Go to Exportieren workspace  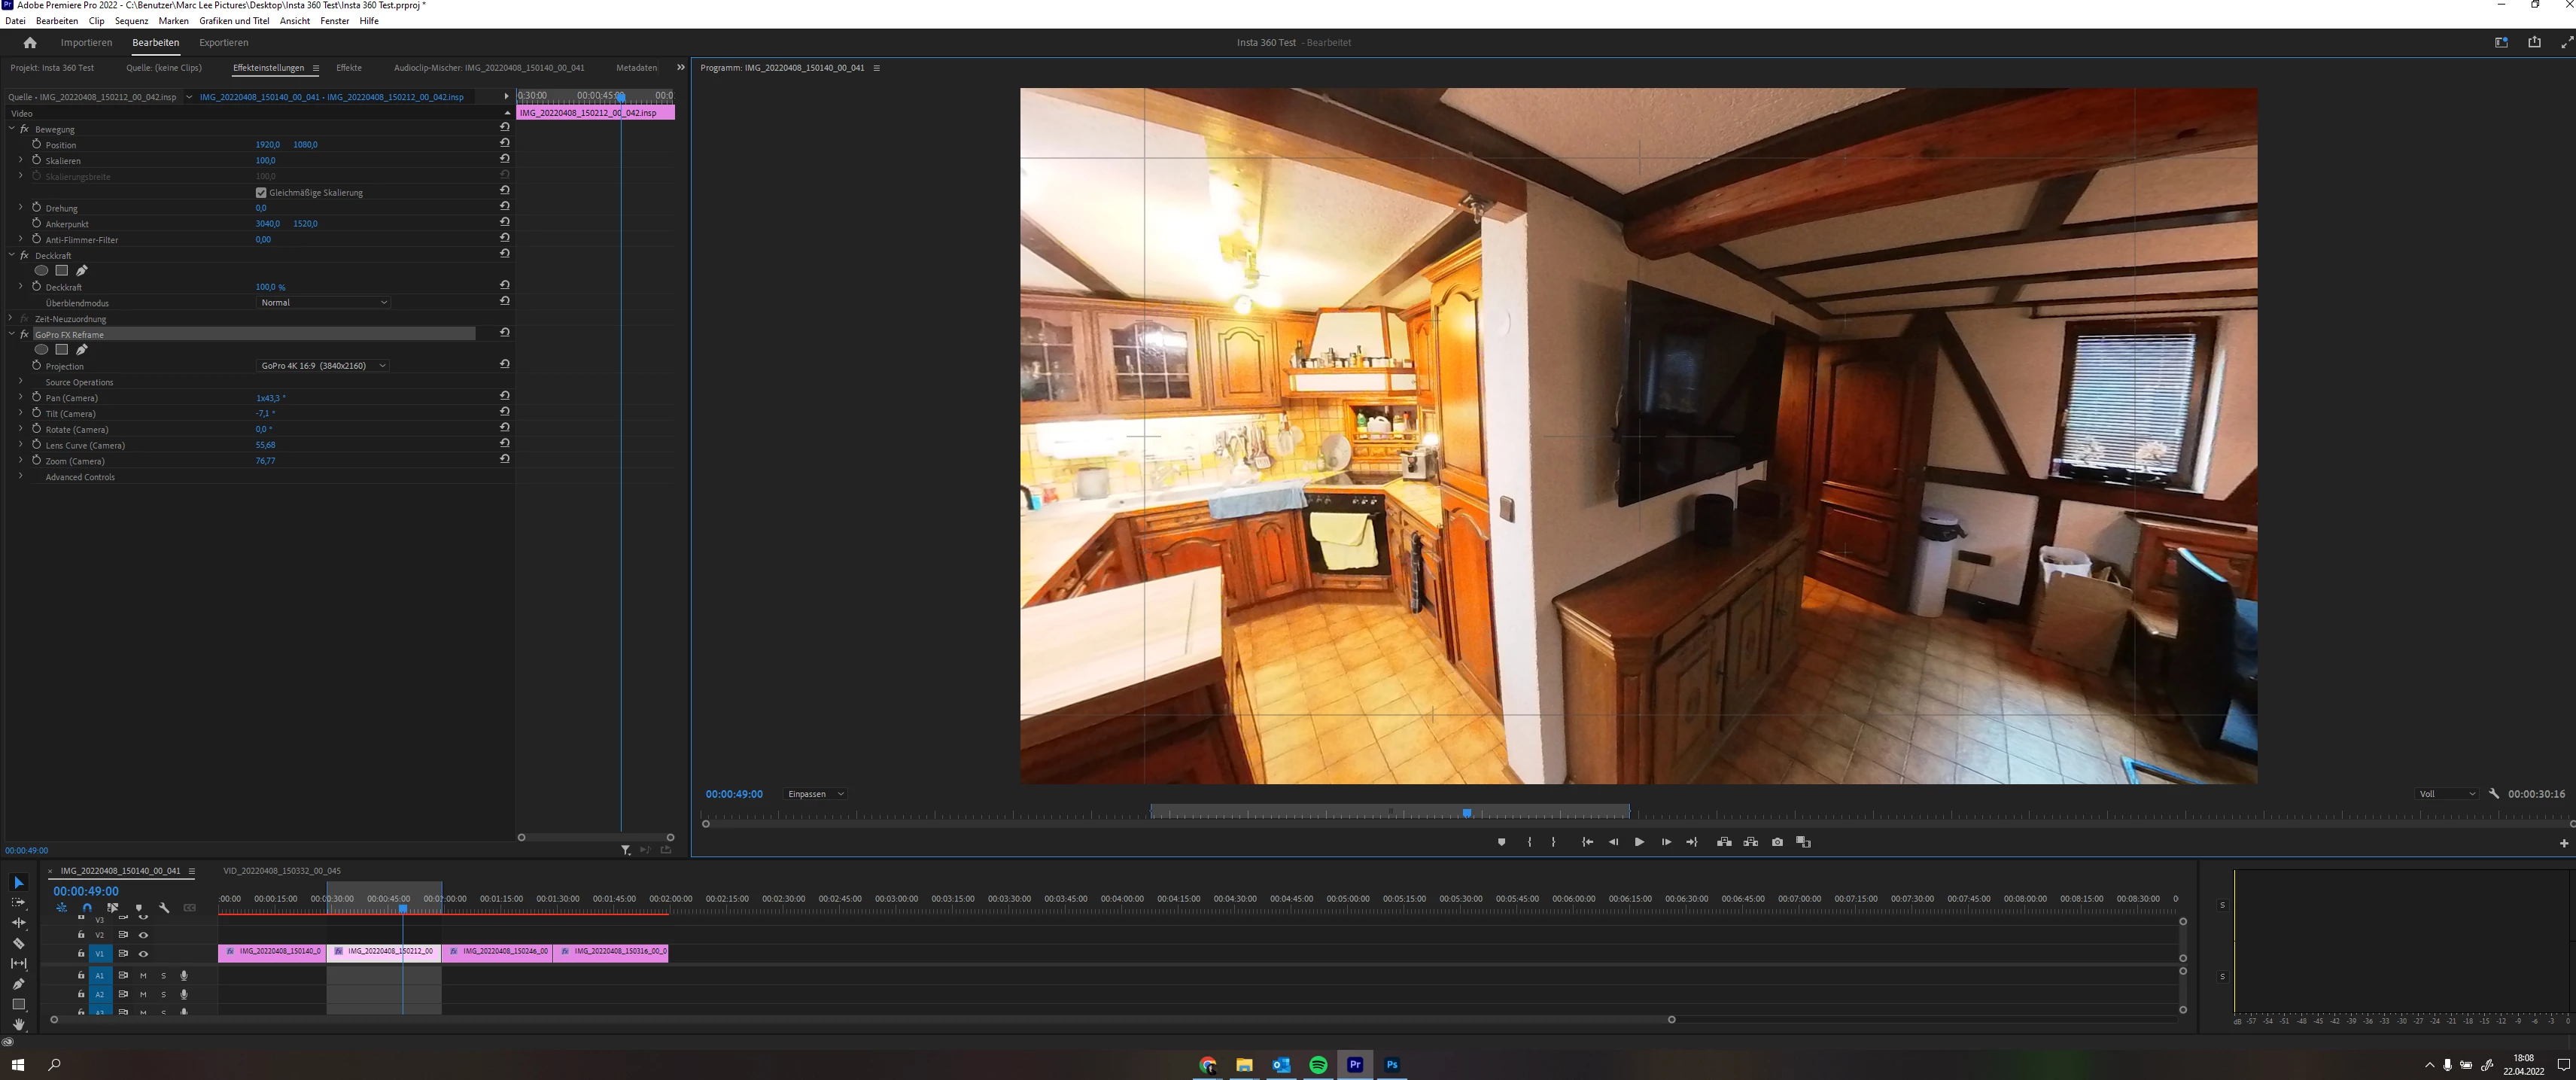click(x=223, y=43)
